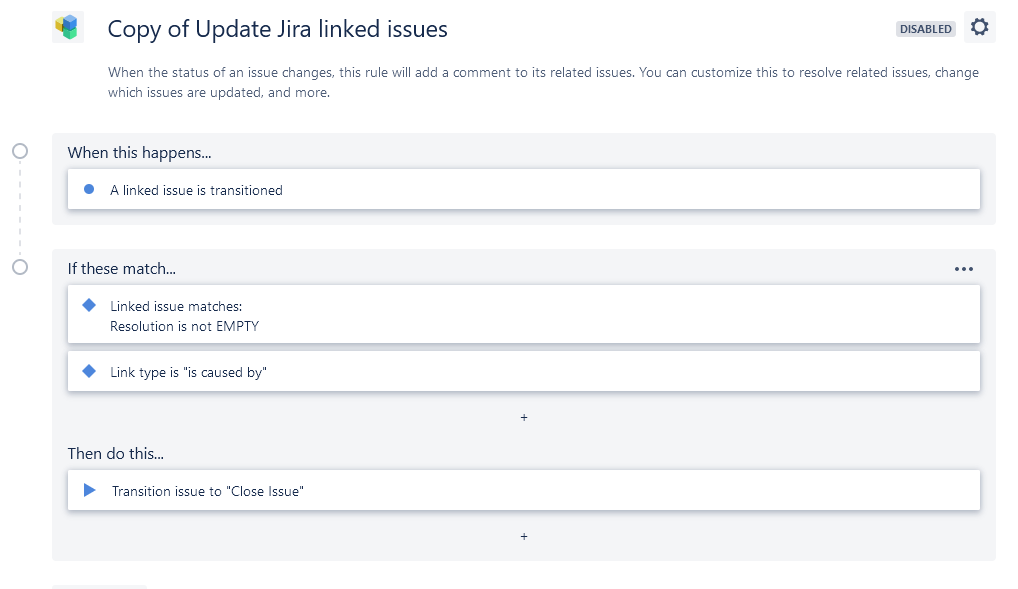Toggle the rule enabled state via DISABLED label
The image size is (1018, 589).
click(x=925, y=28)
